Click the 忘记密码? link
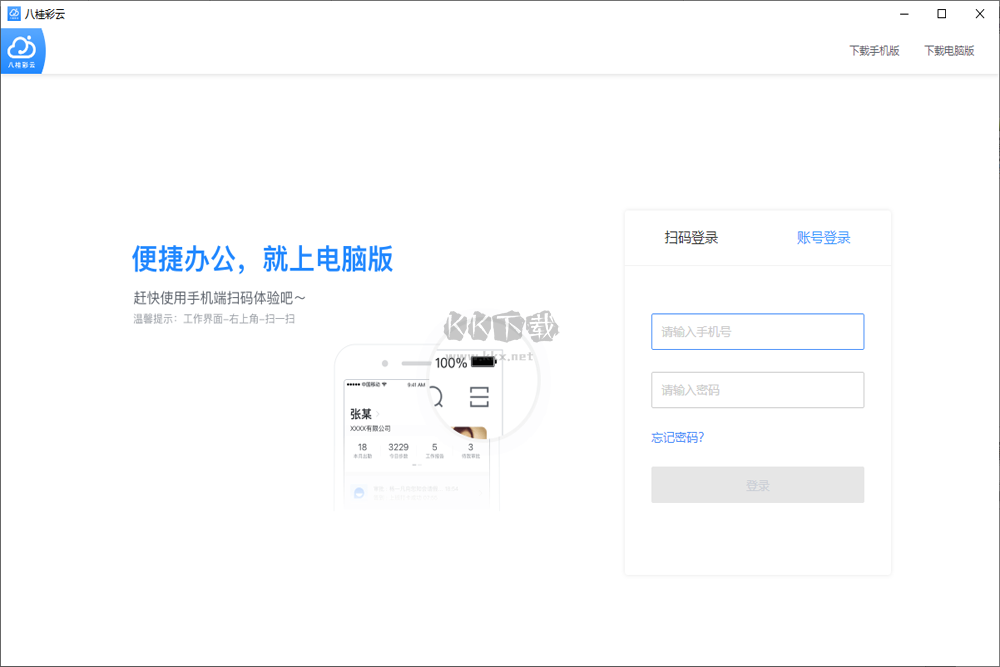The height and width of the screenshot is (667, 1000). [x=677, y=437]
